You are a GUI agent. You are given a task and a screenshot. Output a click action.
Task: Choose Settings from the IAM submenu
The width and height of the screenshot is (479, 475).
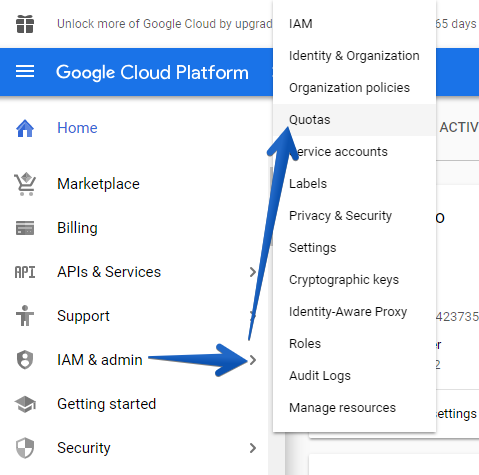click(x=354, y=248)
